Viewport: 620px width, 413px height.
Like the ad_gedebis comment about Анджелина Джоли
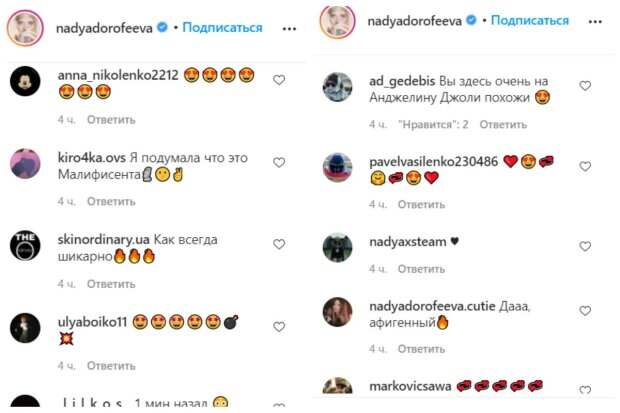pyautogui.click(x=585, y=85)
